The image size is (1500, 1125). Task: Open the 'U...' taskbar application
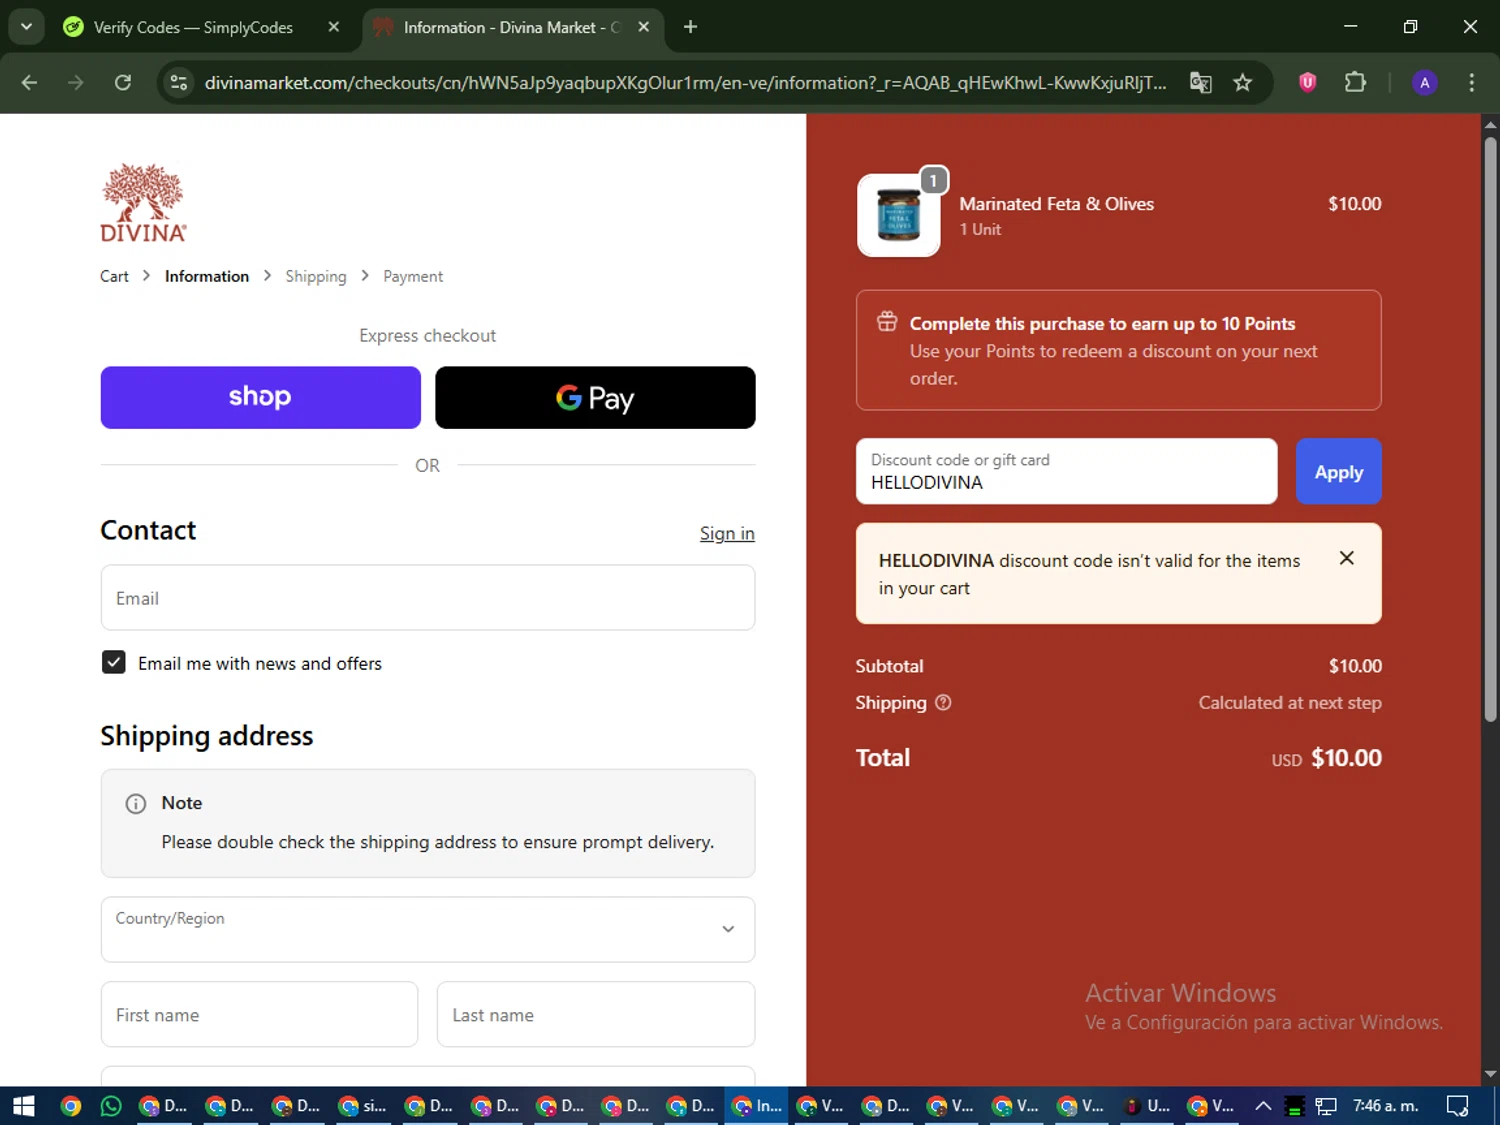coord(1148,1106)
